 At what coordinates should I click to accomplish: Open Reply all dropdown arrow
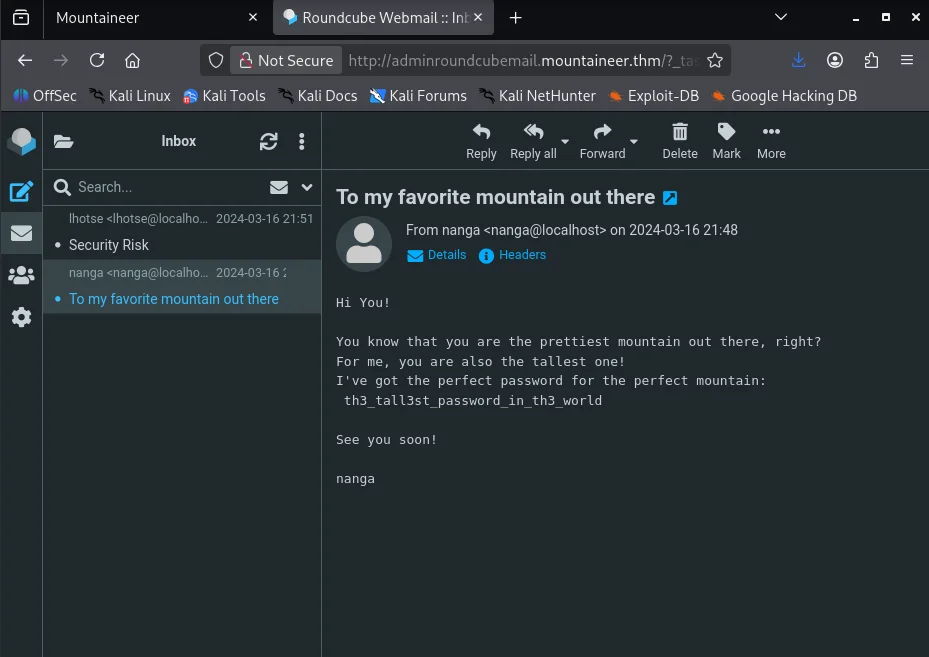pyautogui.click(x=565, y=141)
